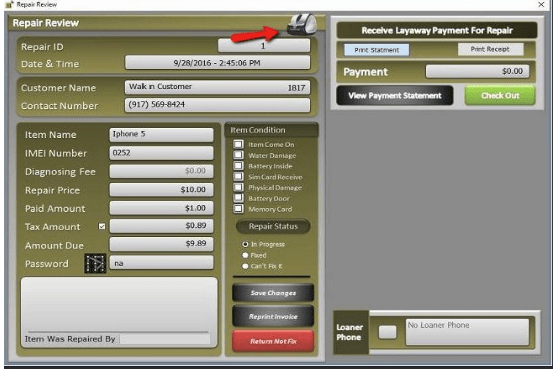Toggle the Tax Amount checkbox
556x369 pixels.
click(102, 226)
